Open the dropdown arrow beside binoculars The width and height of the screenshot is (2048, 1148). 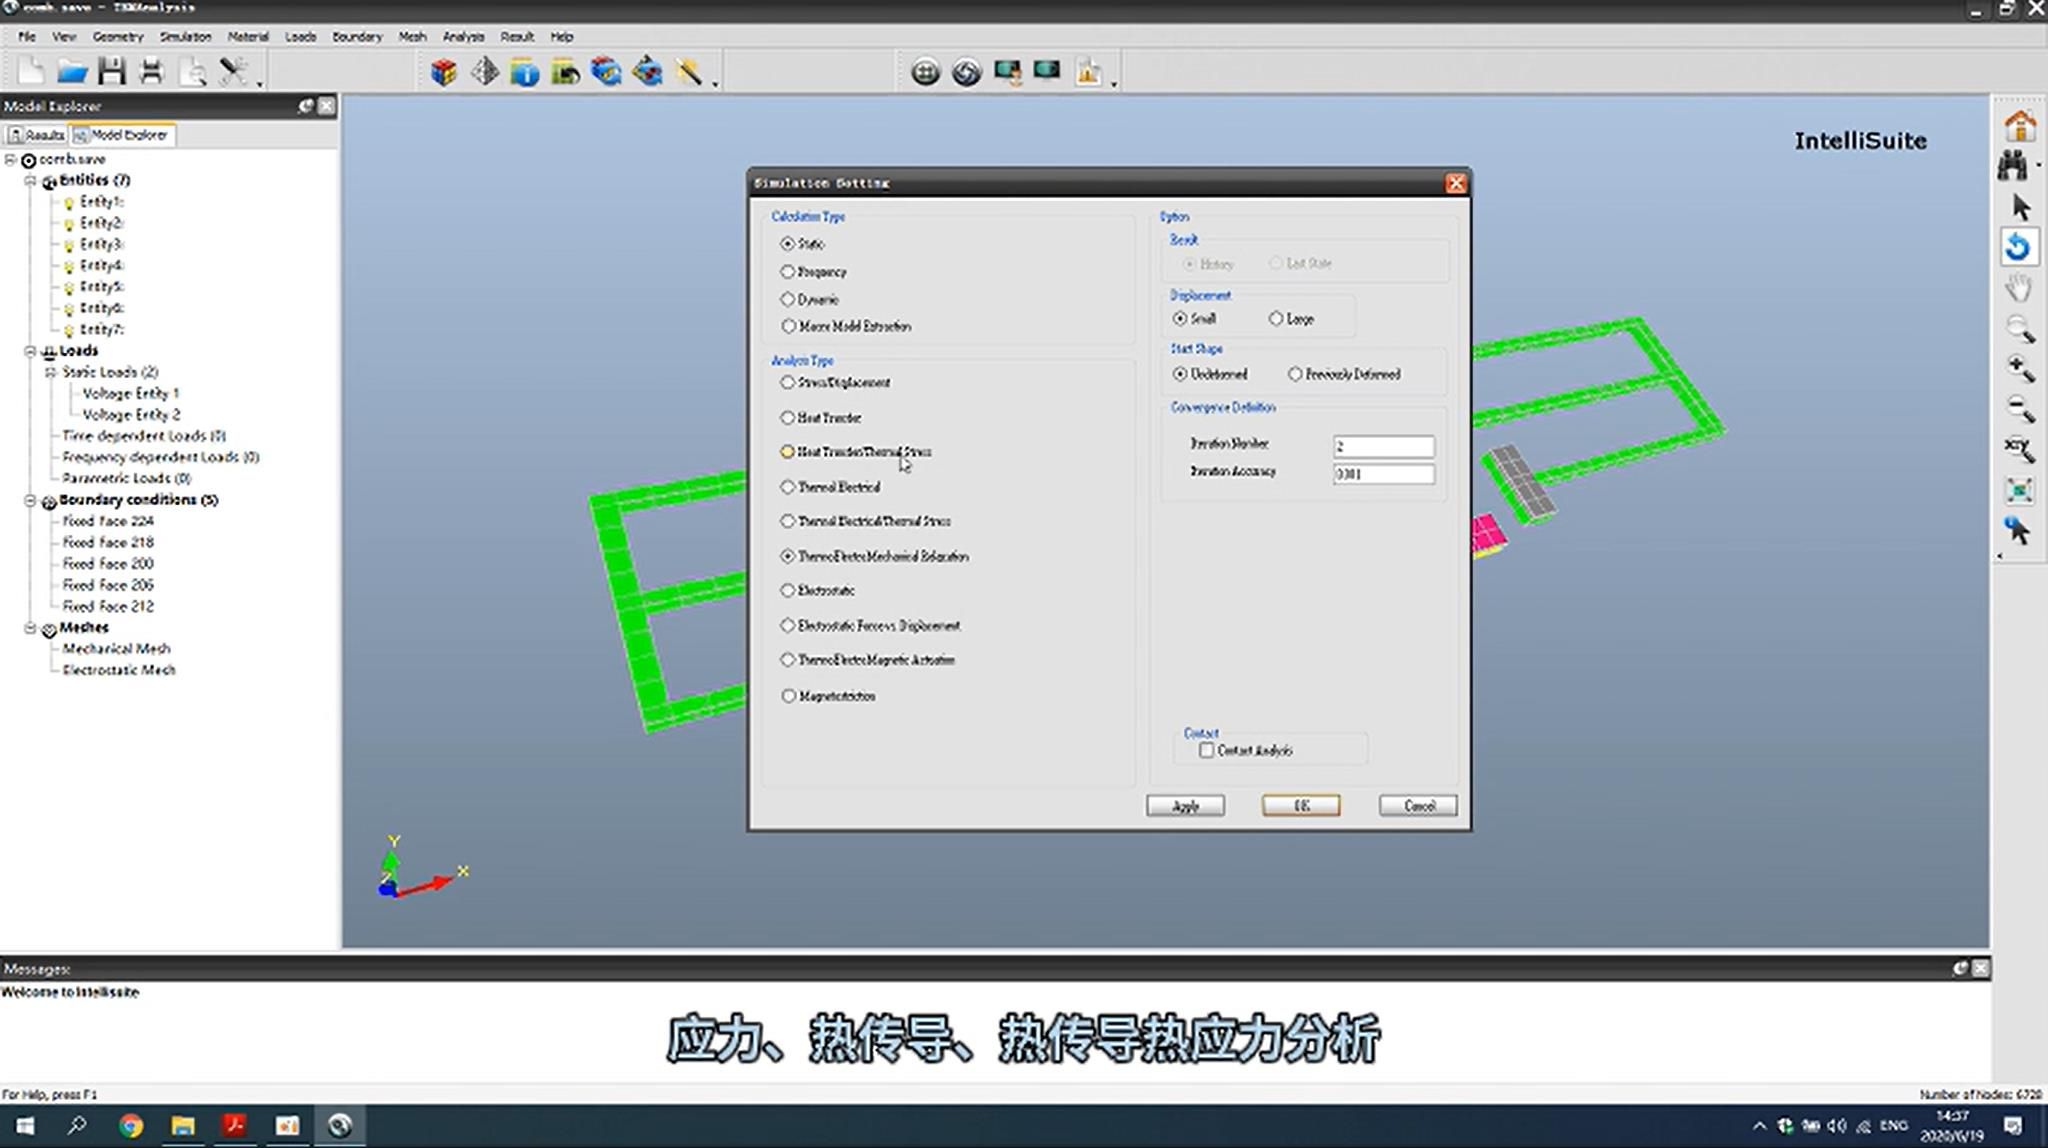tap(2038, 166)
